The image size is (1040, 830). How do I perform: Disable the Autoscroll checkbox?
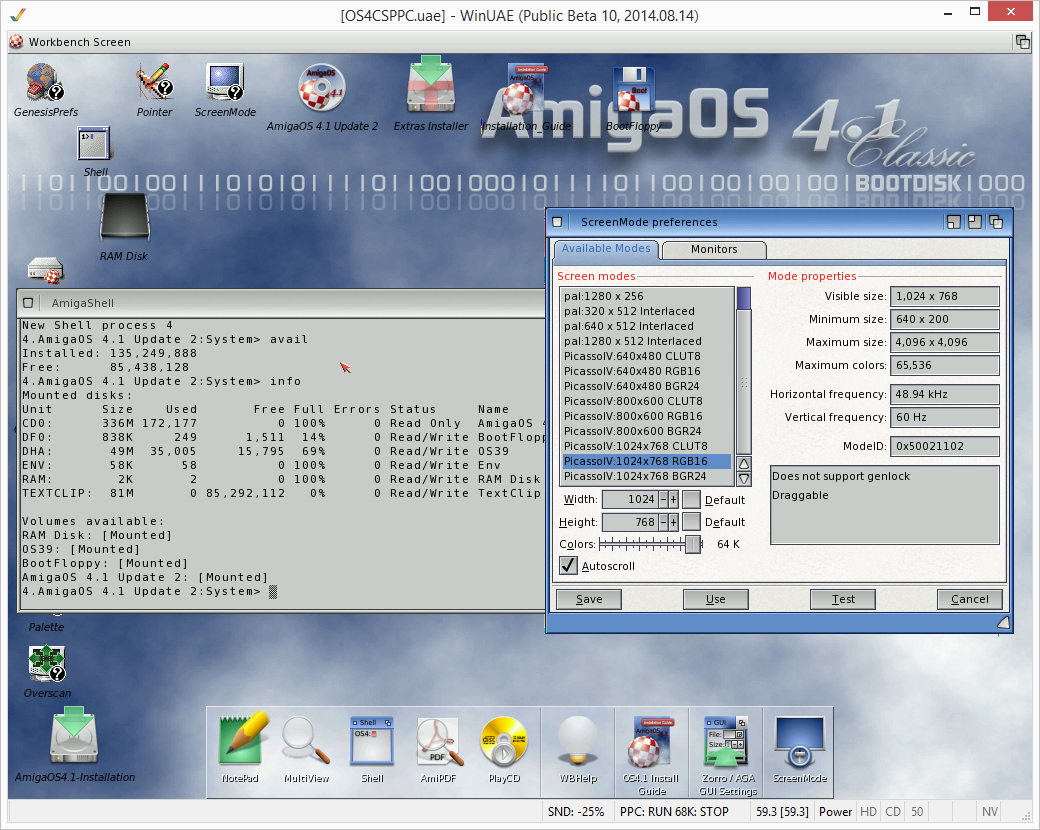[570, 564]
